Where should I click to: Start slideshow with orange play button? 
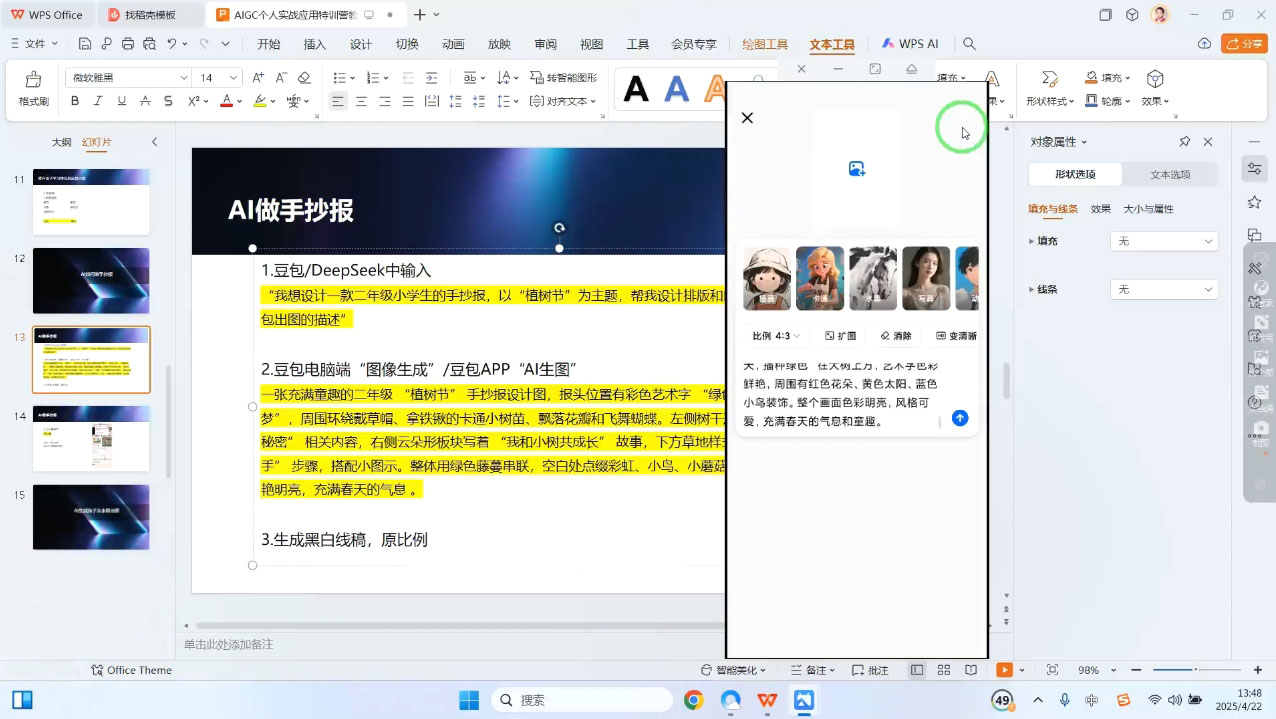(x=1004, y=670)
